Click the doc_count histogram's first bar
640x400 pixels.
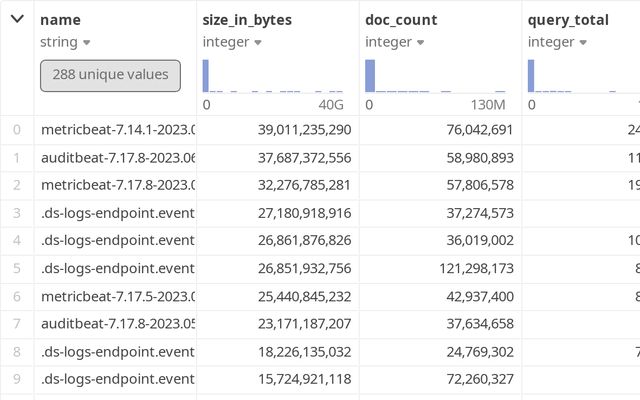(x=369, y=76)
